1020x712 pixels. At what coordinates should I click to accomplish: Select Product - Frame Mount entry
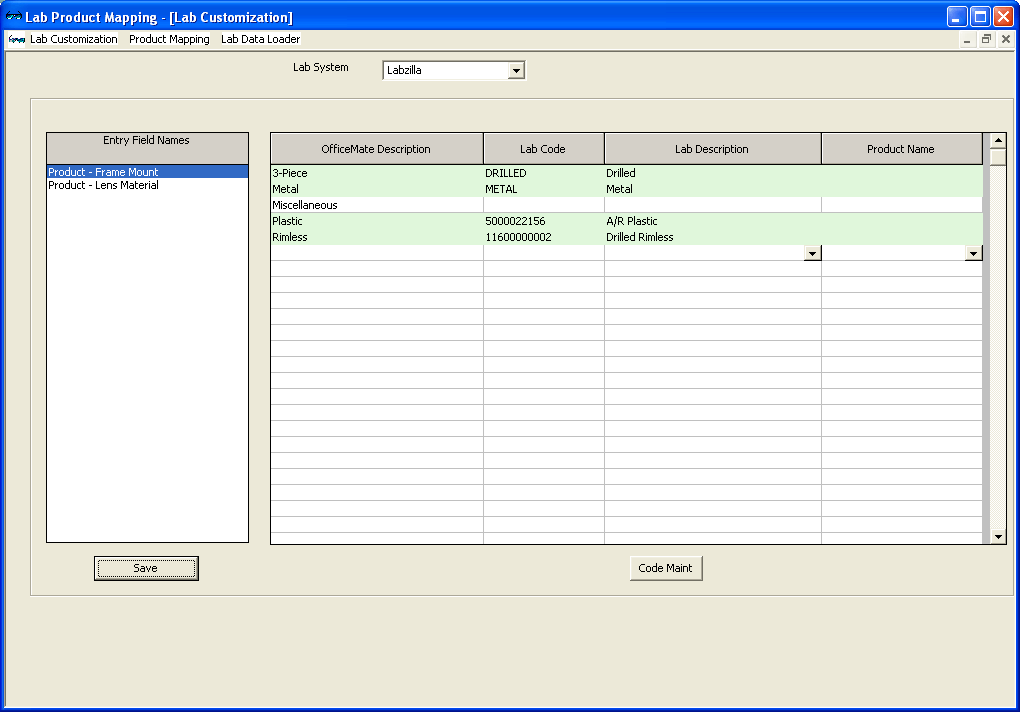pos(104,172)
